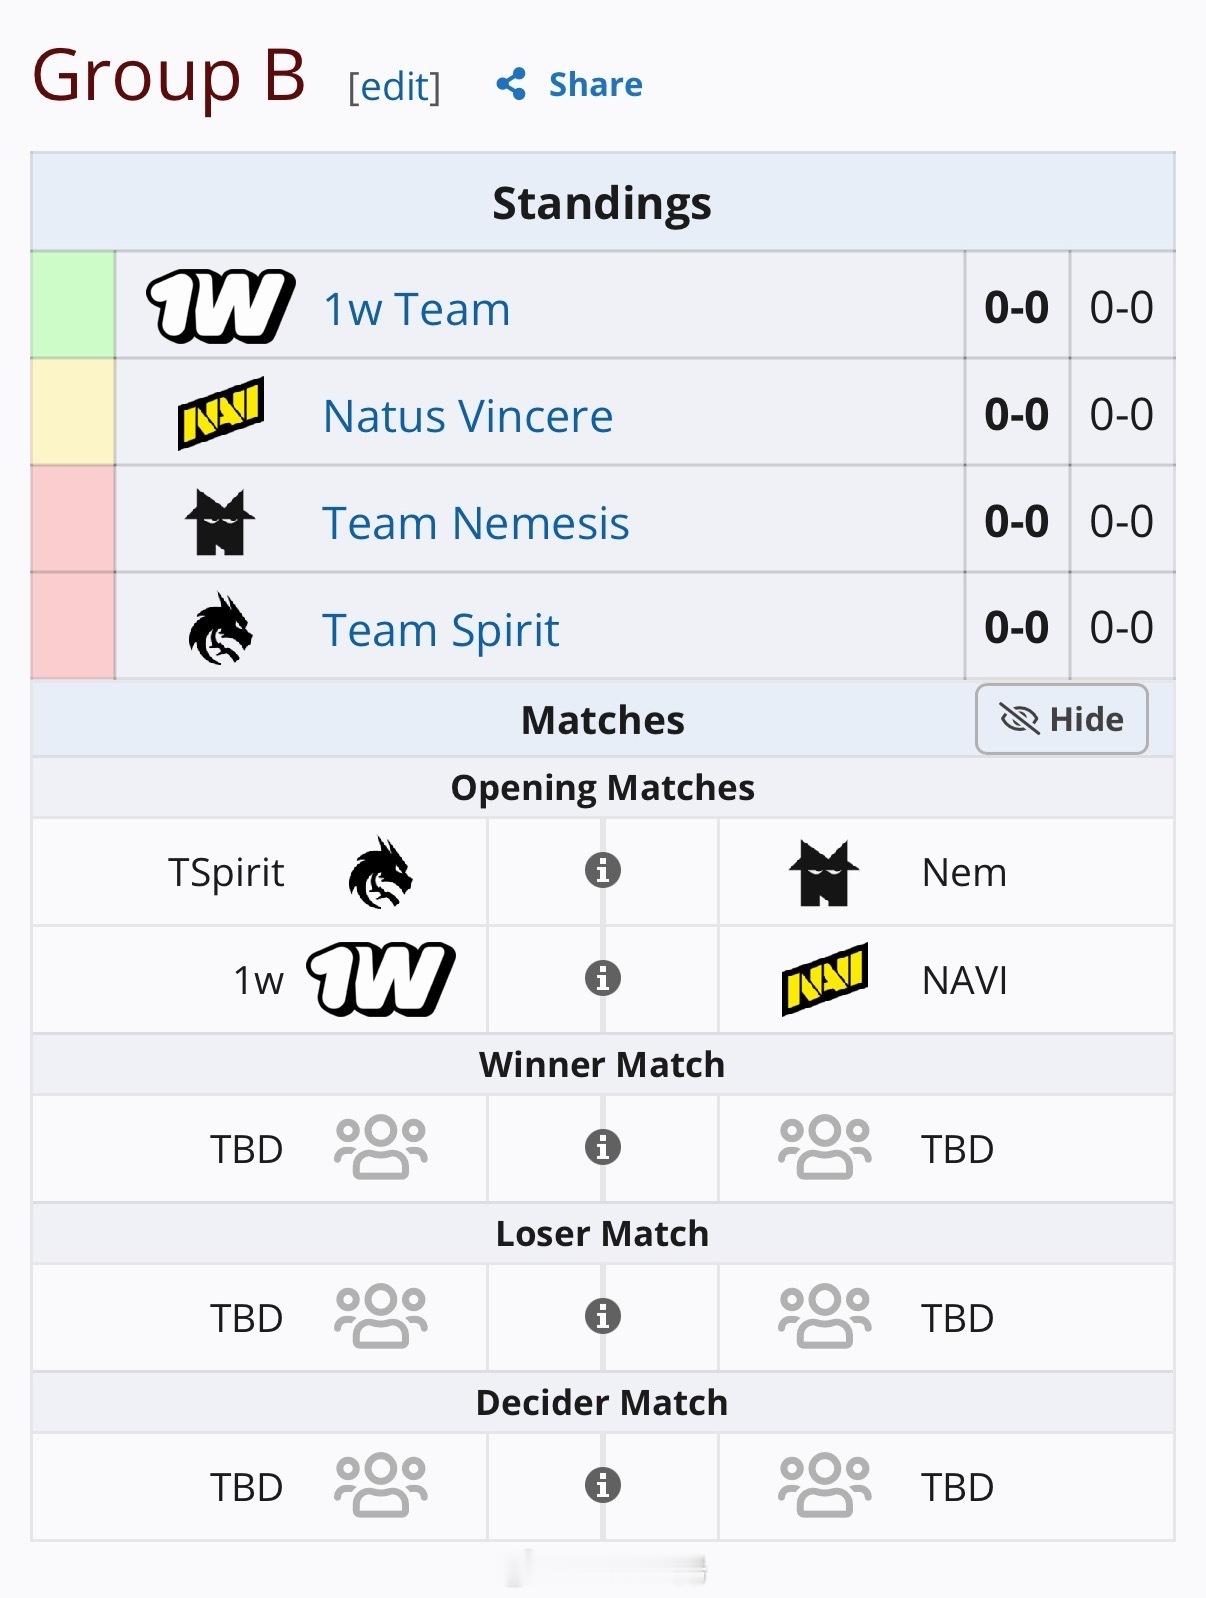Click the Share icon next to Group B
This screenshot has height=1598, width=1206.
click(x=511, y=84)
